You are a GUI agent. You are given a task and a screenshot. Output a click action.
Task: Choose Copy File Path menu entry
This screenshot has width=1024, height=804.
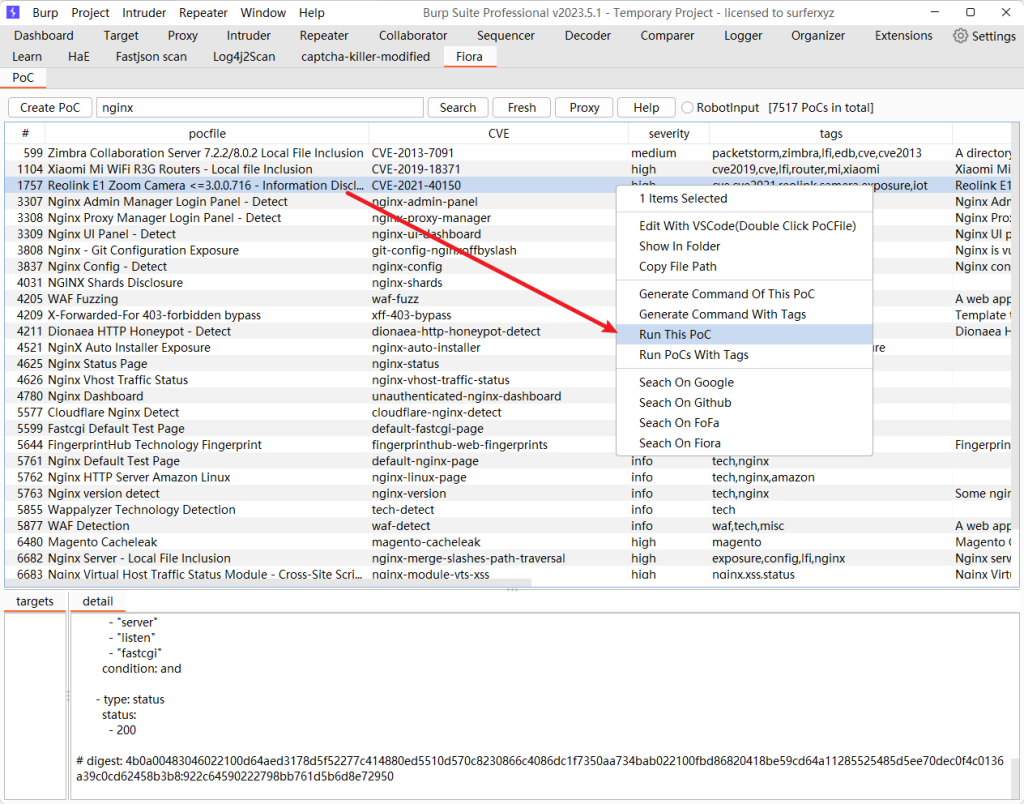pyautogui.click(x=677, y=267)
